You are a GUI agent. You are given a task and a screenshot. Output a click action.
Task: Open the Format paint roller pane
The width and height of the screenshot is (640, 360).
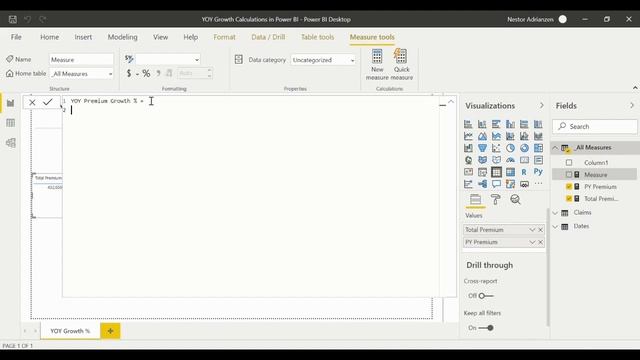click(496, 199)
